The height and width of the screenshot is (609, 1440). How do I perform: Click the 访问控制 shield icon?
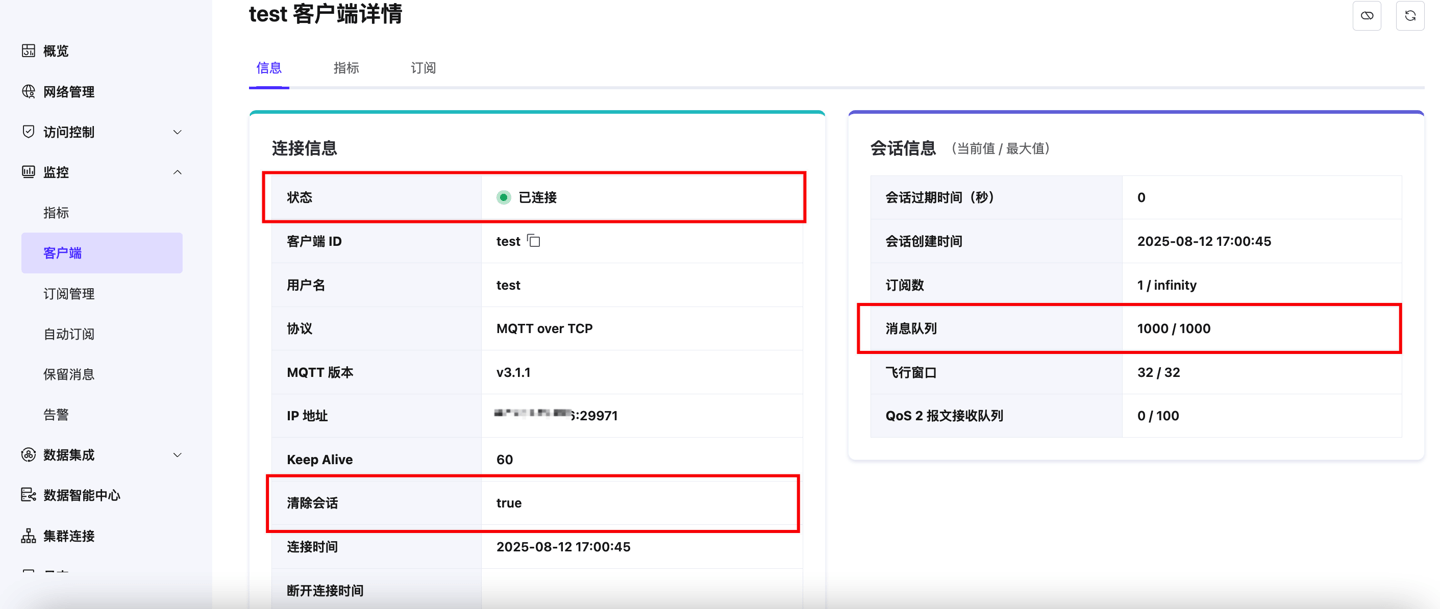(x=28, y=132)
